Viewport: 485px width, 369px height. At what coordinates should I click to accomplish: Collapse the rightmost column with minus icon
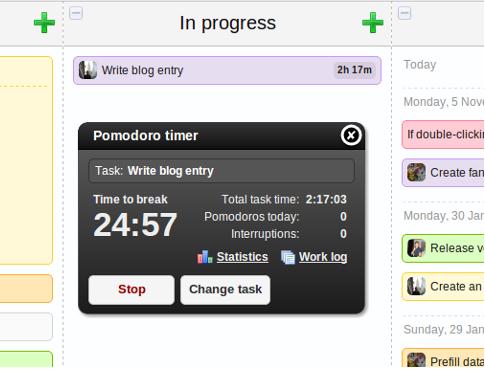point(404,13)
